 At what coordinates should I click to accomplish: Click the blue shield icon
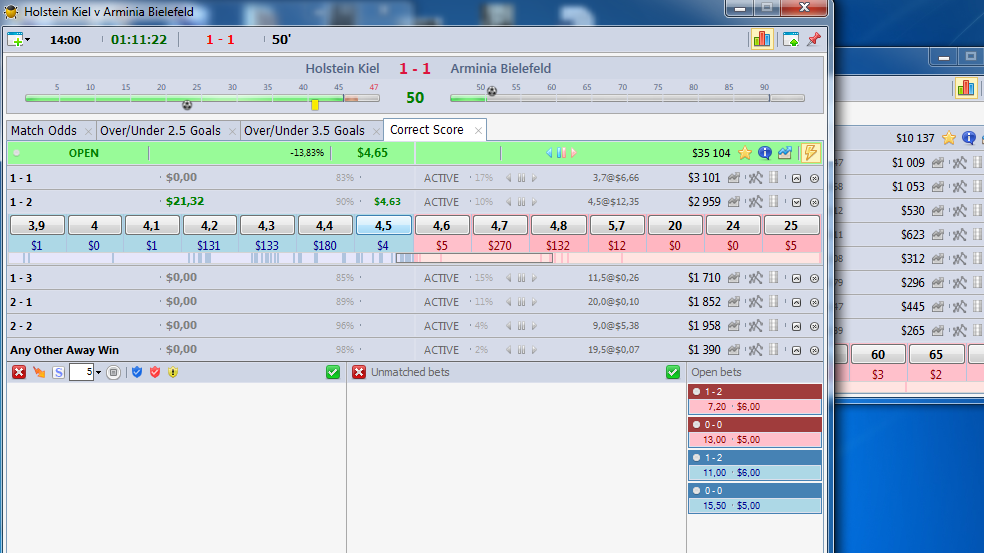(x=137, y=372)
